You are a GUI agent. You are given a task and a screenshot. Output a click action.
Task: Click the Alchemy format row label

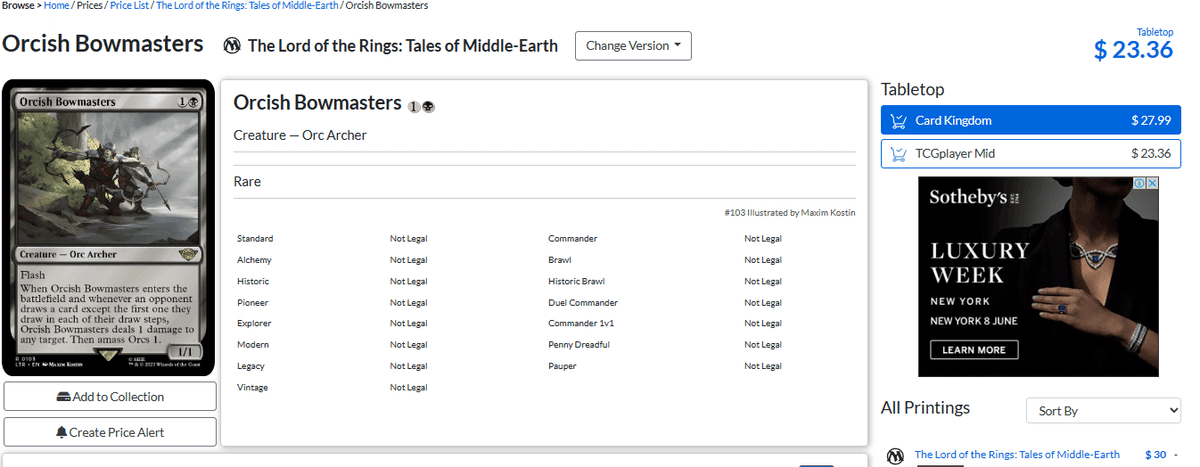[x=254, y=260]
